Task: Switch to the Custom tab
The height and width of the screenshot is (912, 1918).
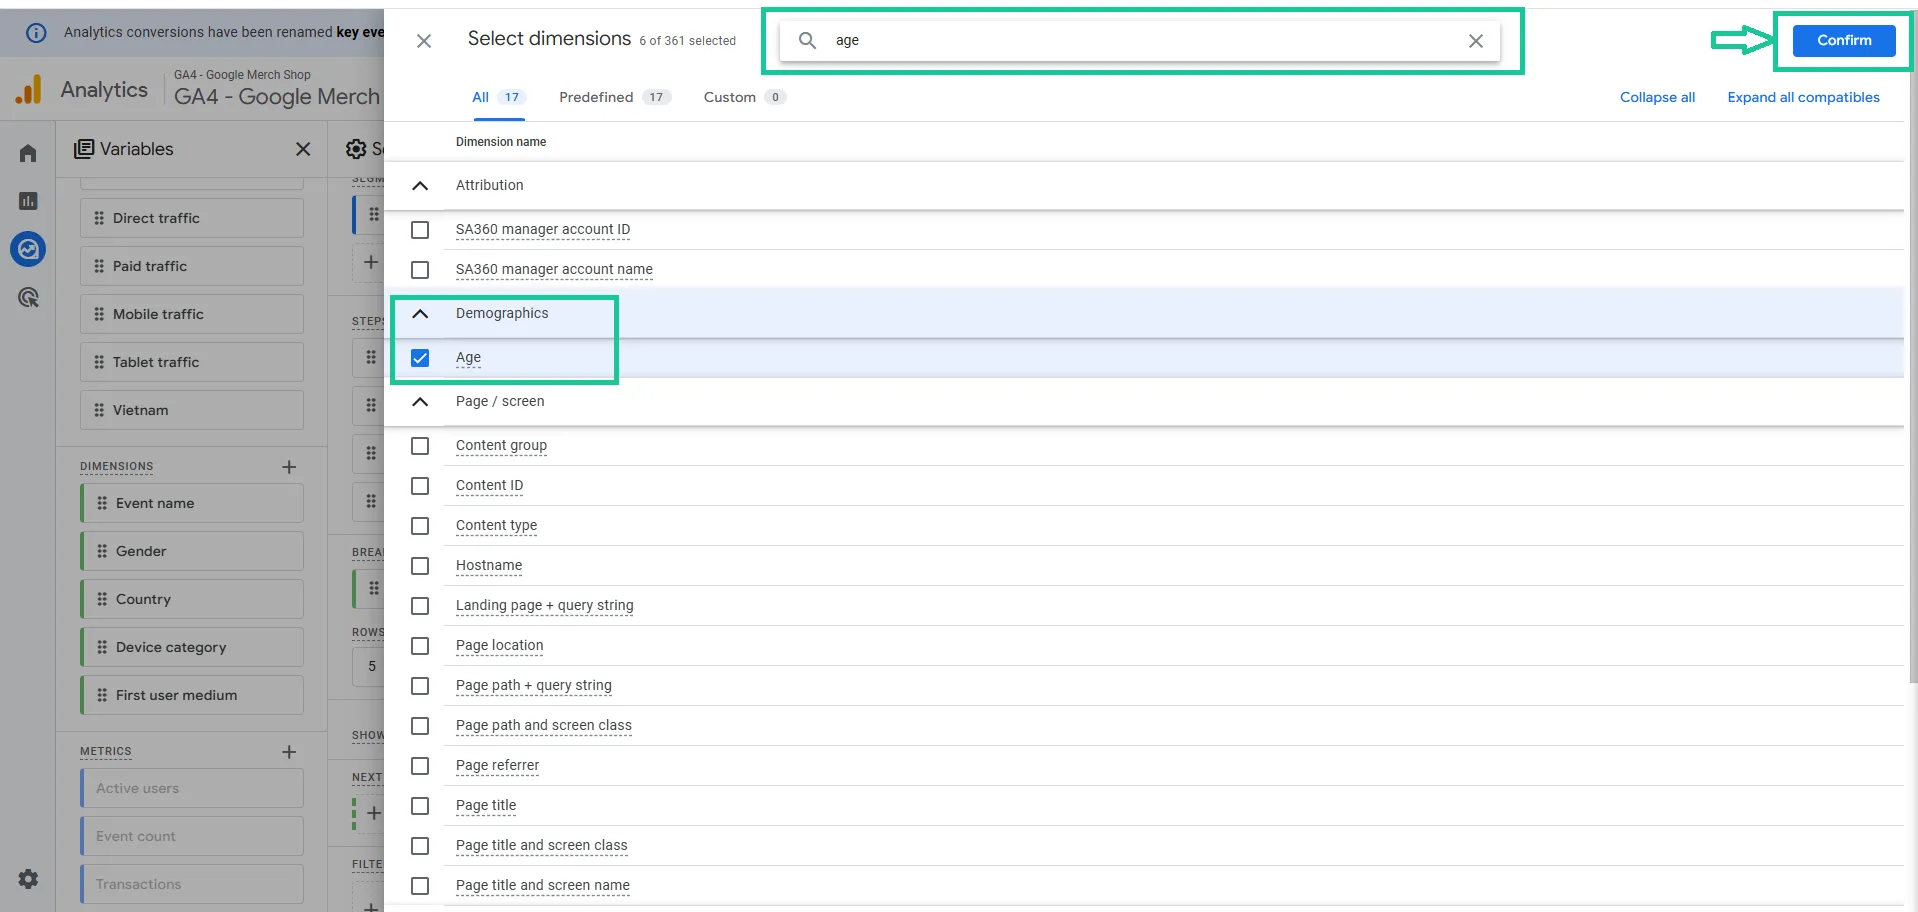Action: (744, 97)
